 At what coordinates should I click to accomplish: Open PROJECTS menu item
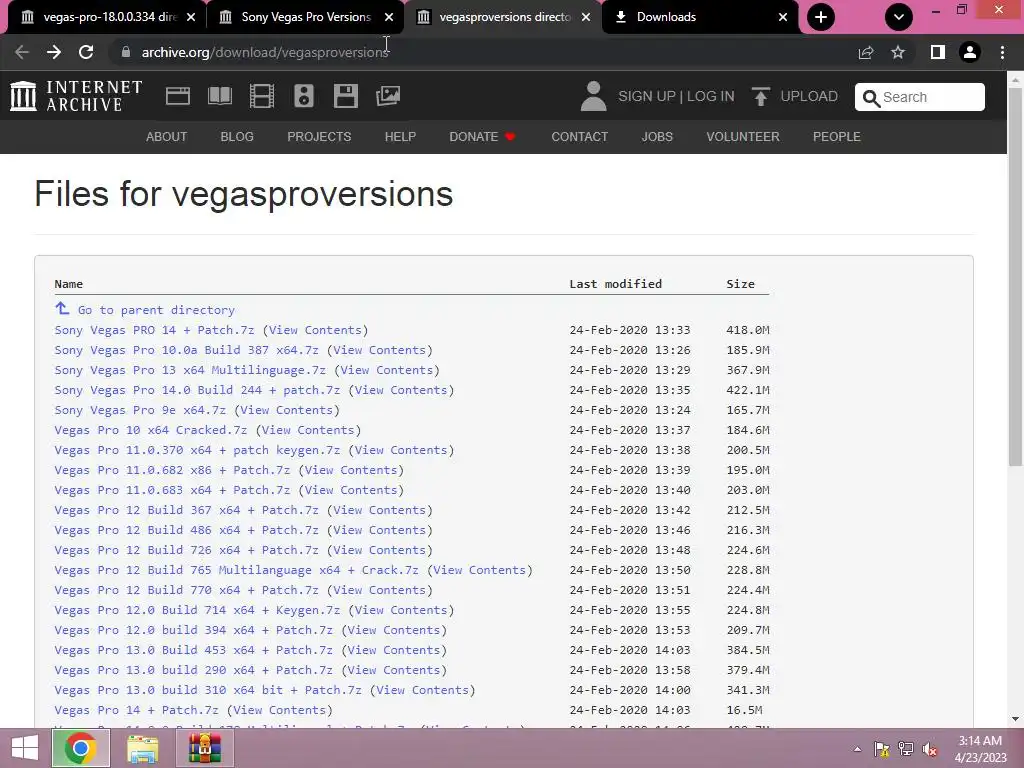point(319,136)
